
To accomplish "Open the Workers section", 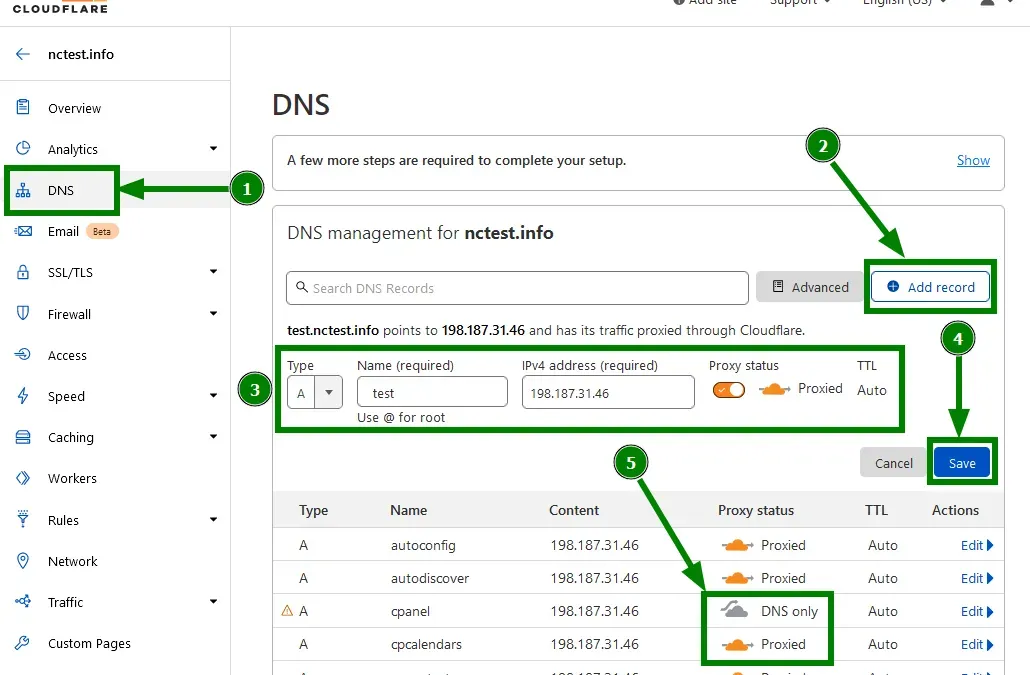I will (x=72, y=478).
